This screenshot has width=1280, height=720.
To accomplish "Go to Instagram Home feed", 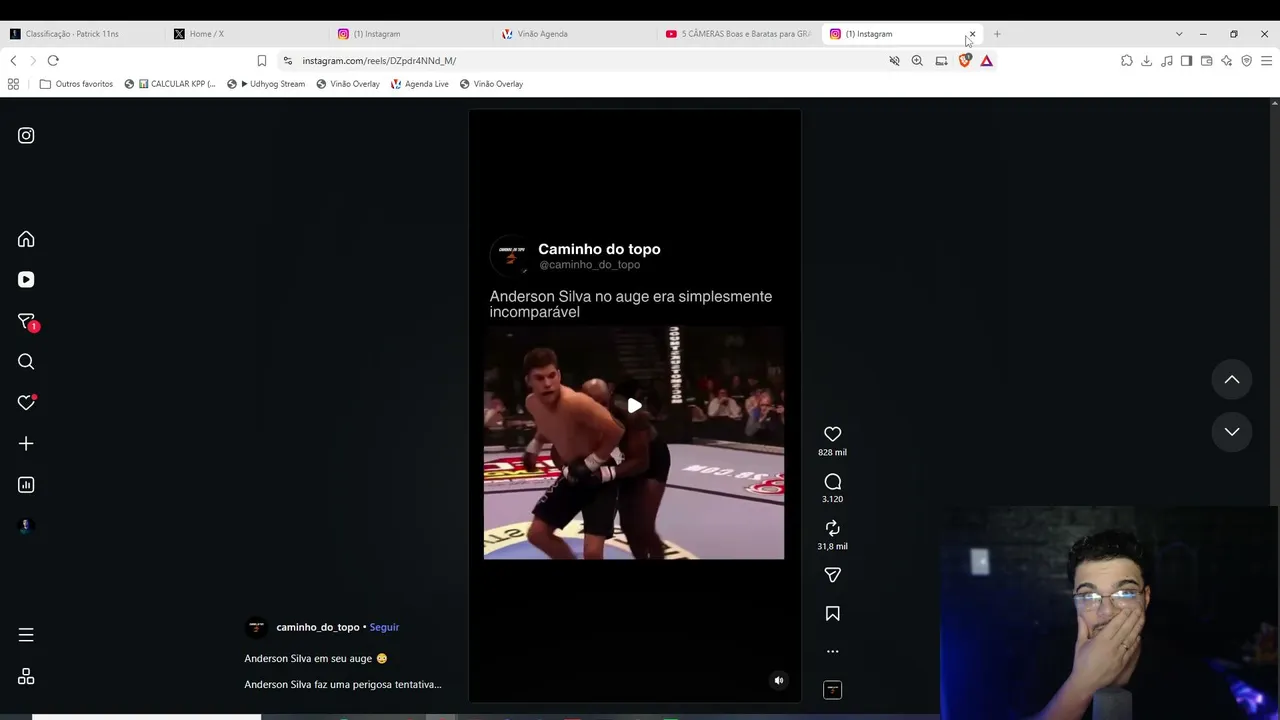I will [x=26, y=239].
